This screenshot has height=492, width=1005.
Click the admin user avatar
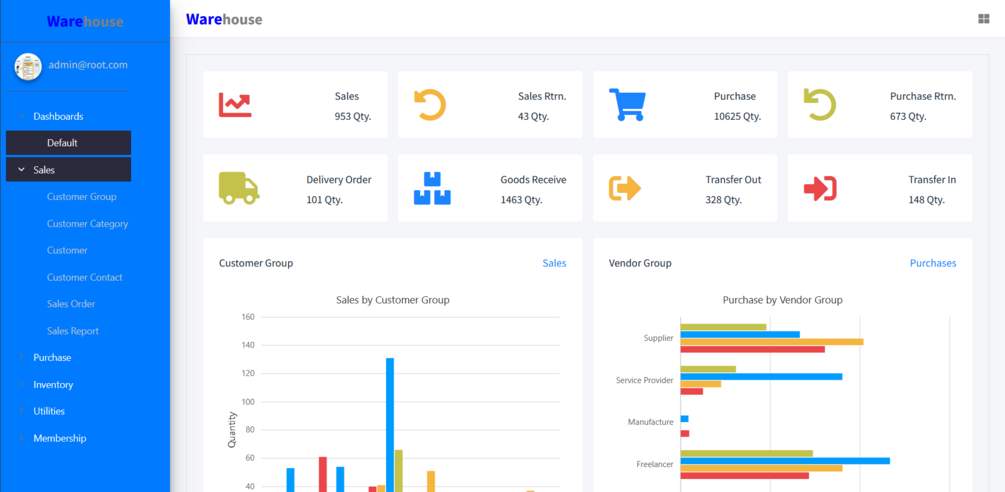click(28, 67)
